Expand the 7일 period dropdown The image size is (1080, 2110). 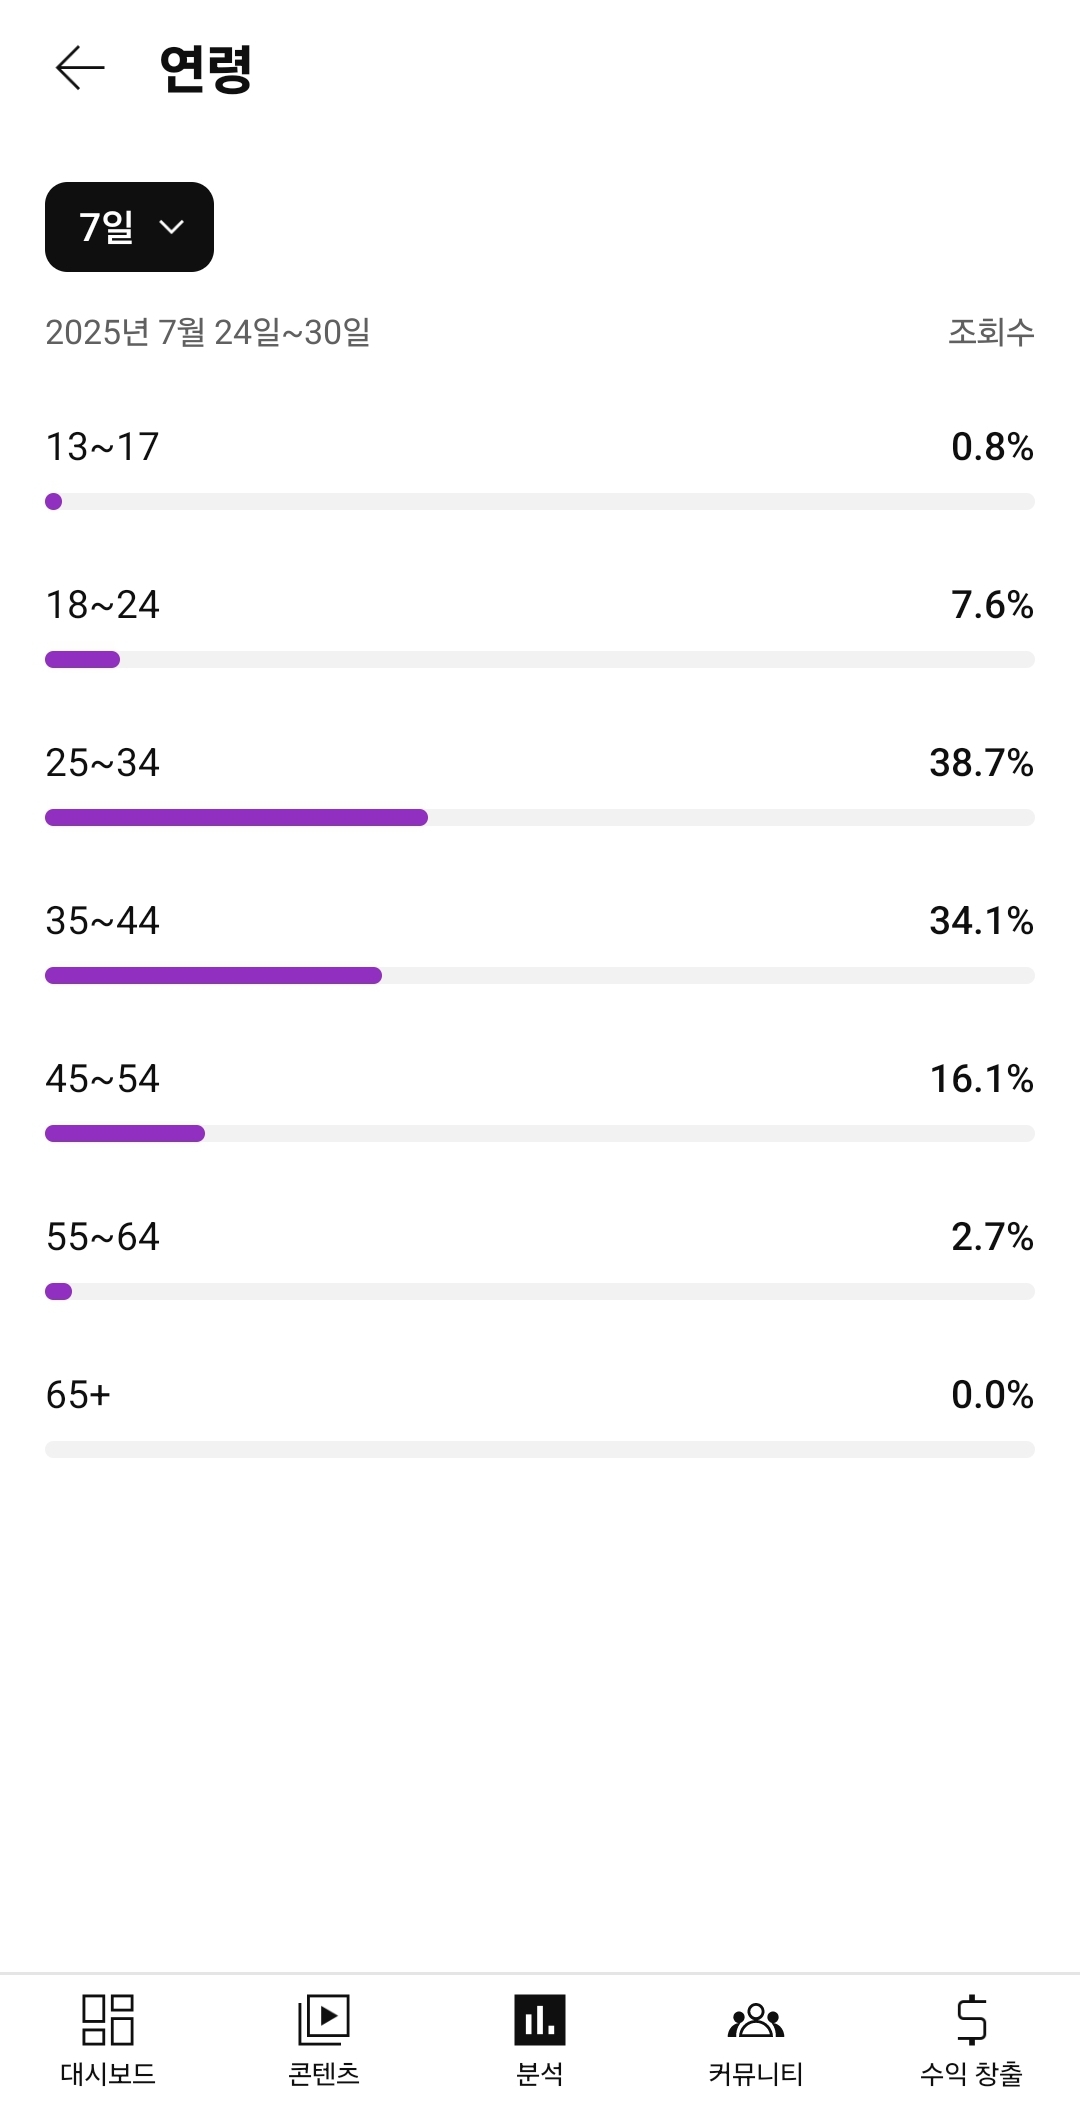tap(129, 227)
